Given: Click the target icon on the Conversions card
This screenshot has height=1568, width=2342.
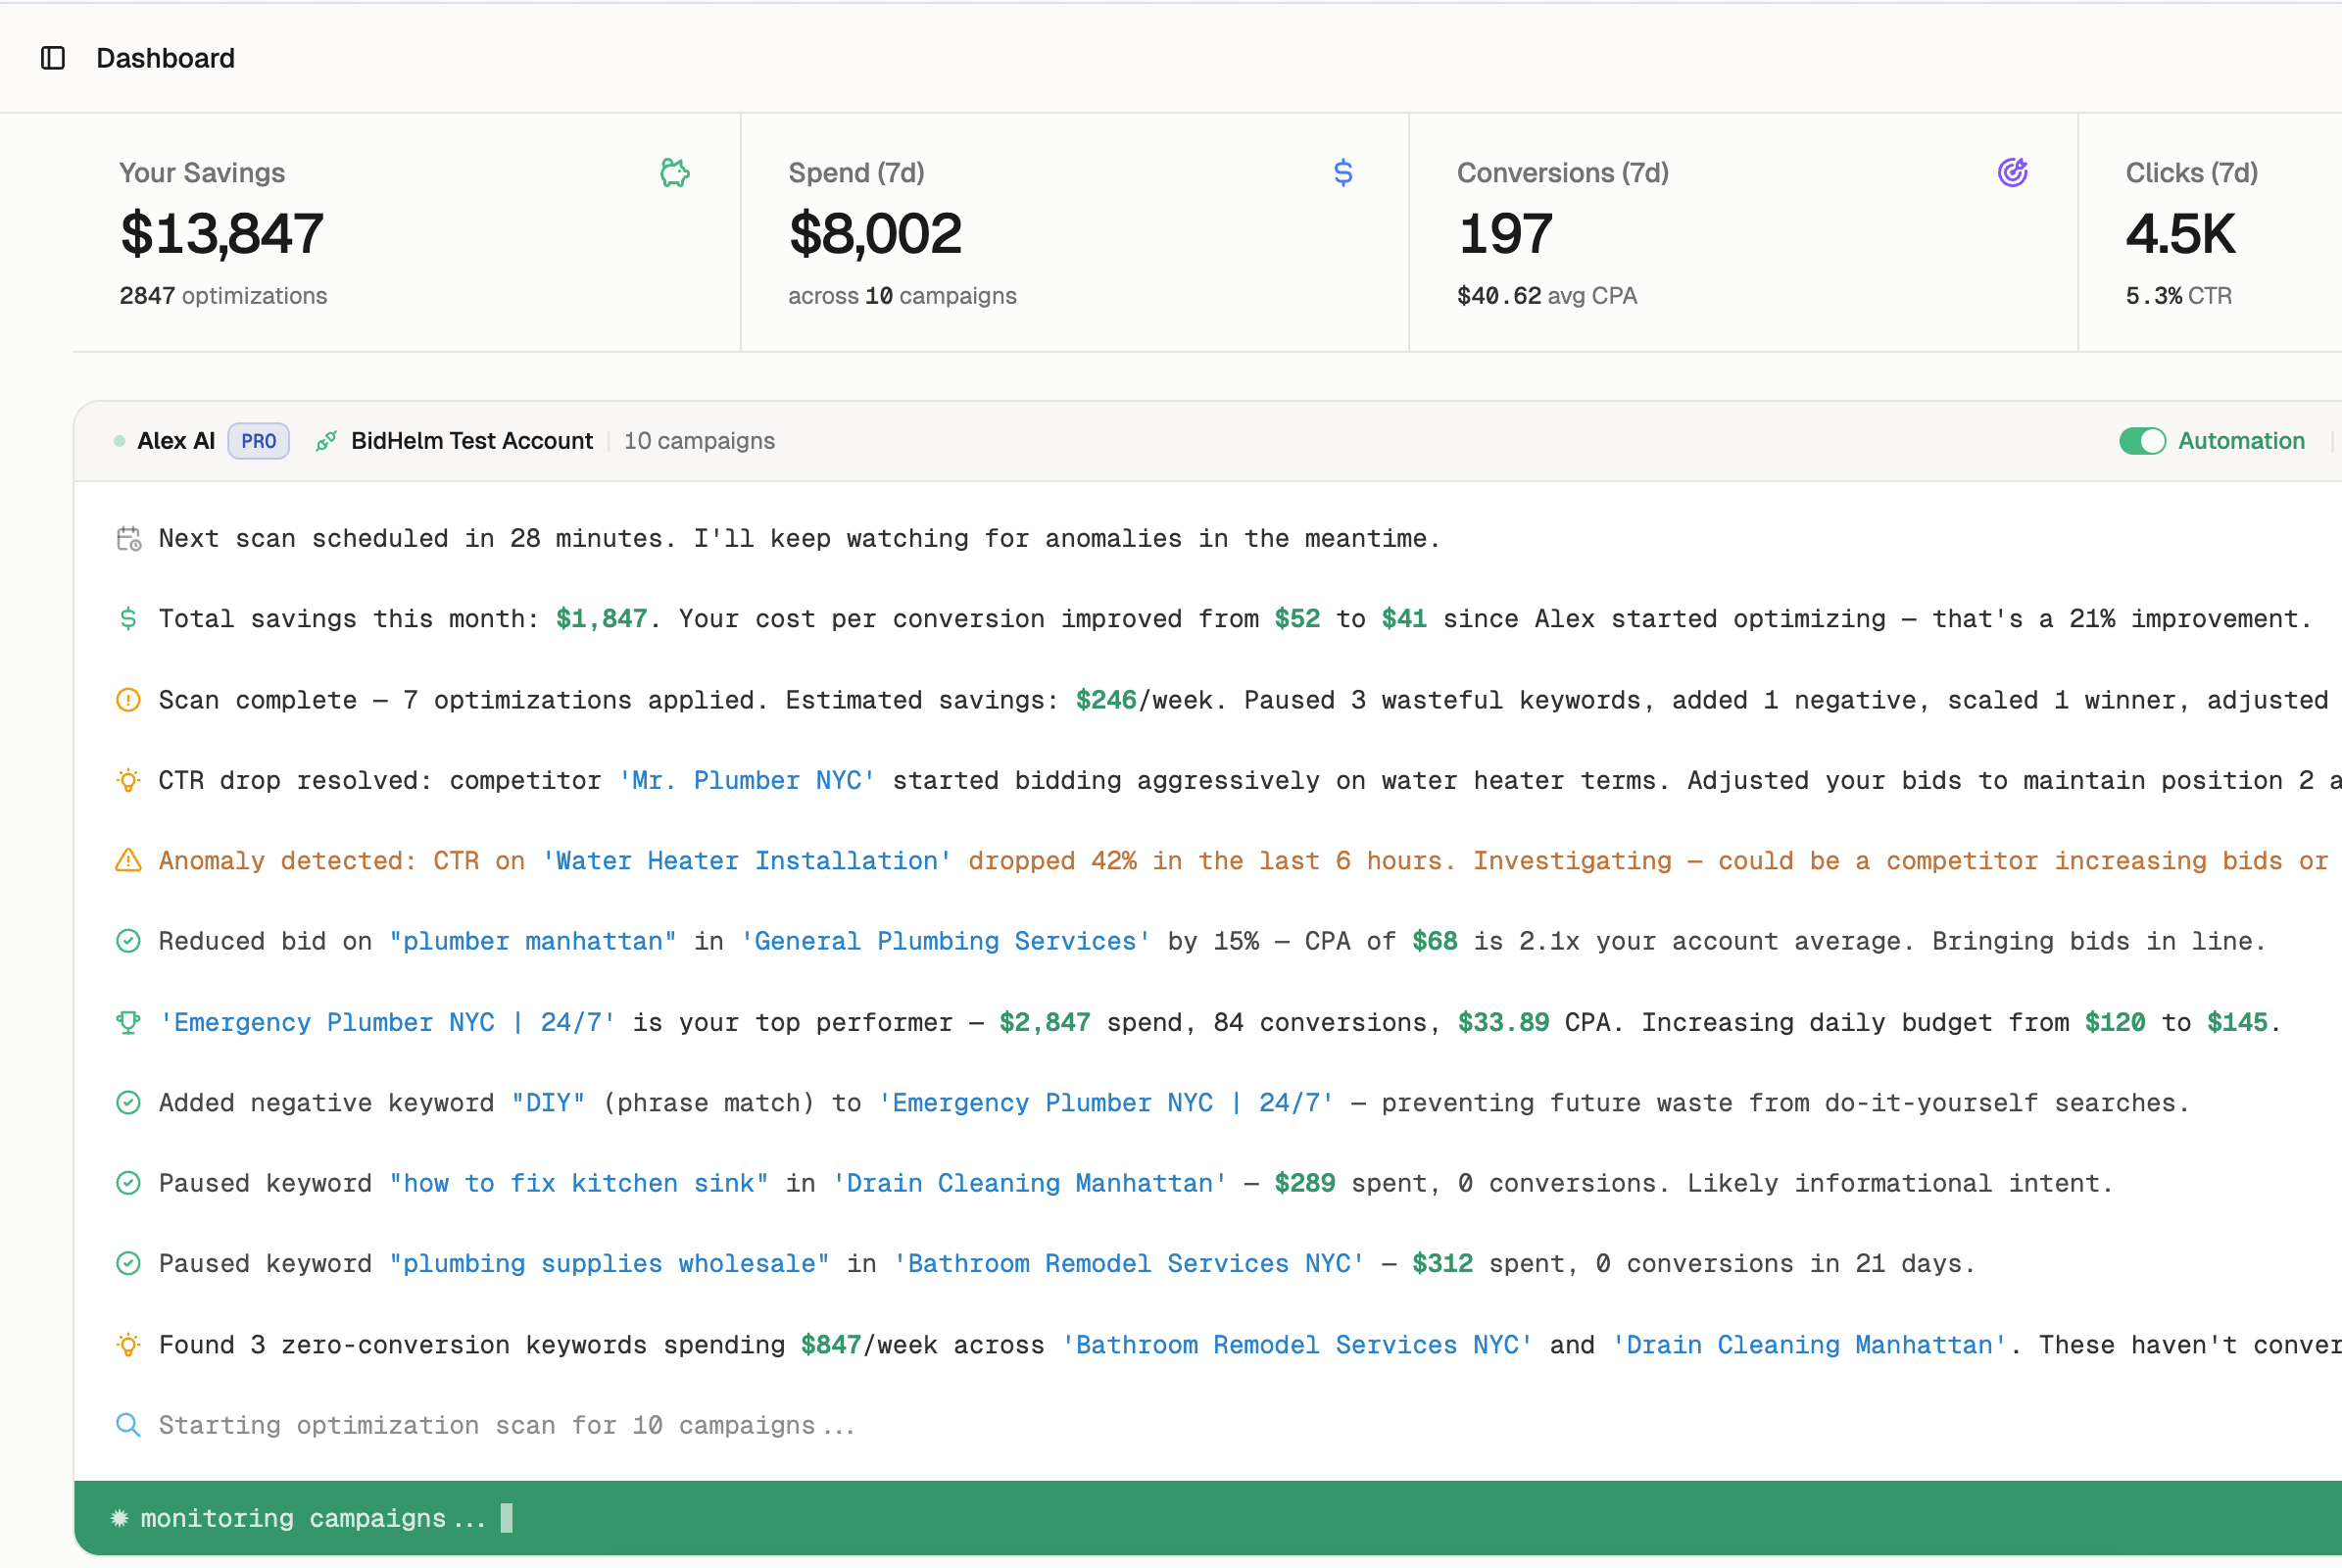Looking at the screenshot, I should 2013,172.
